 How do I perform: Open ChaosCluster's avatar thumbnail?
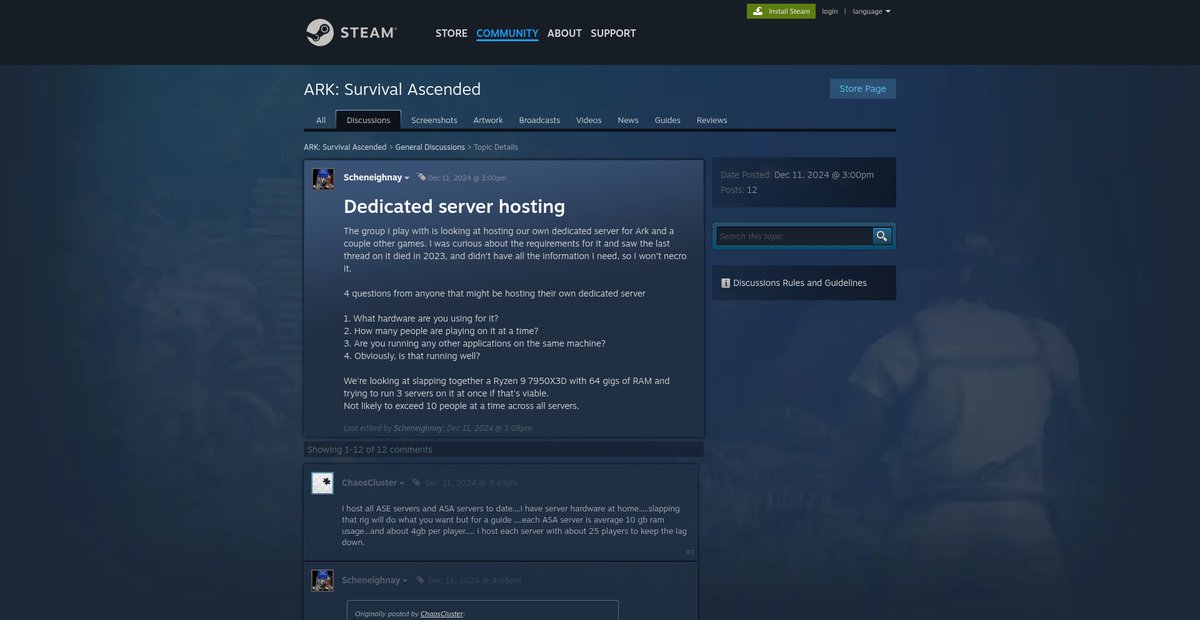click(x=322, y=483)
